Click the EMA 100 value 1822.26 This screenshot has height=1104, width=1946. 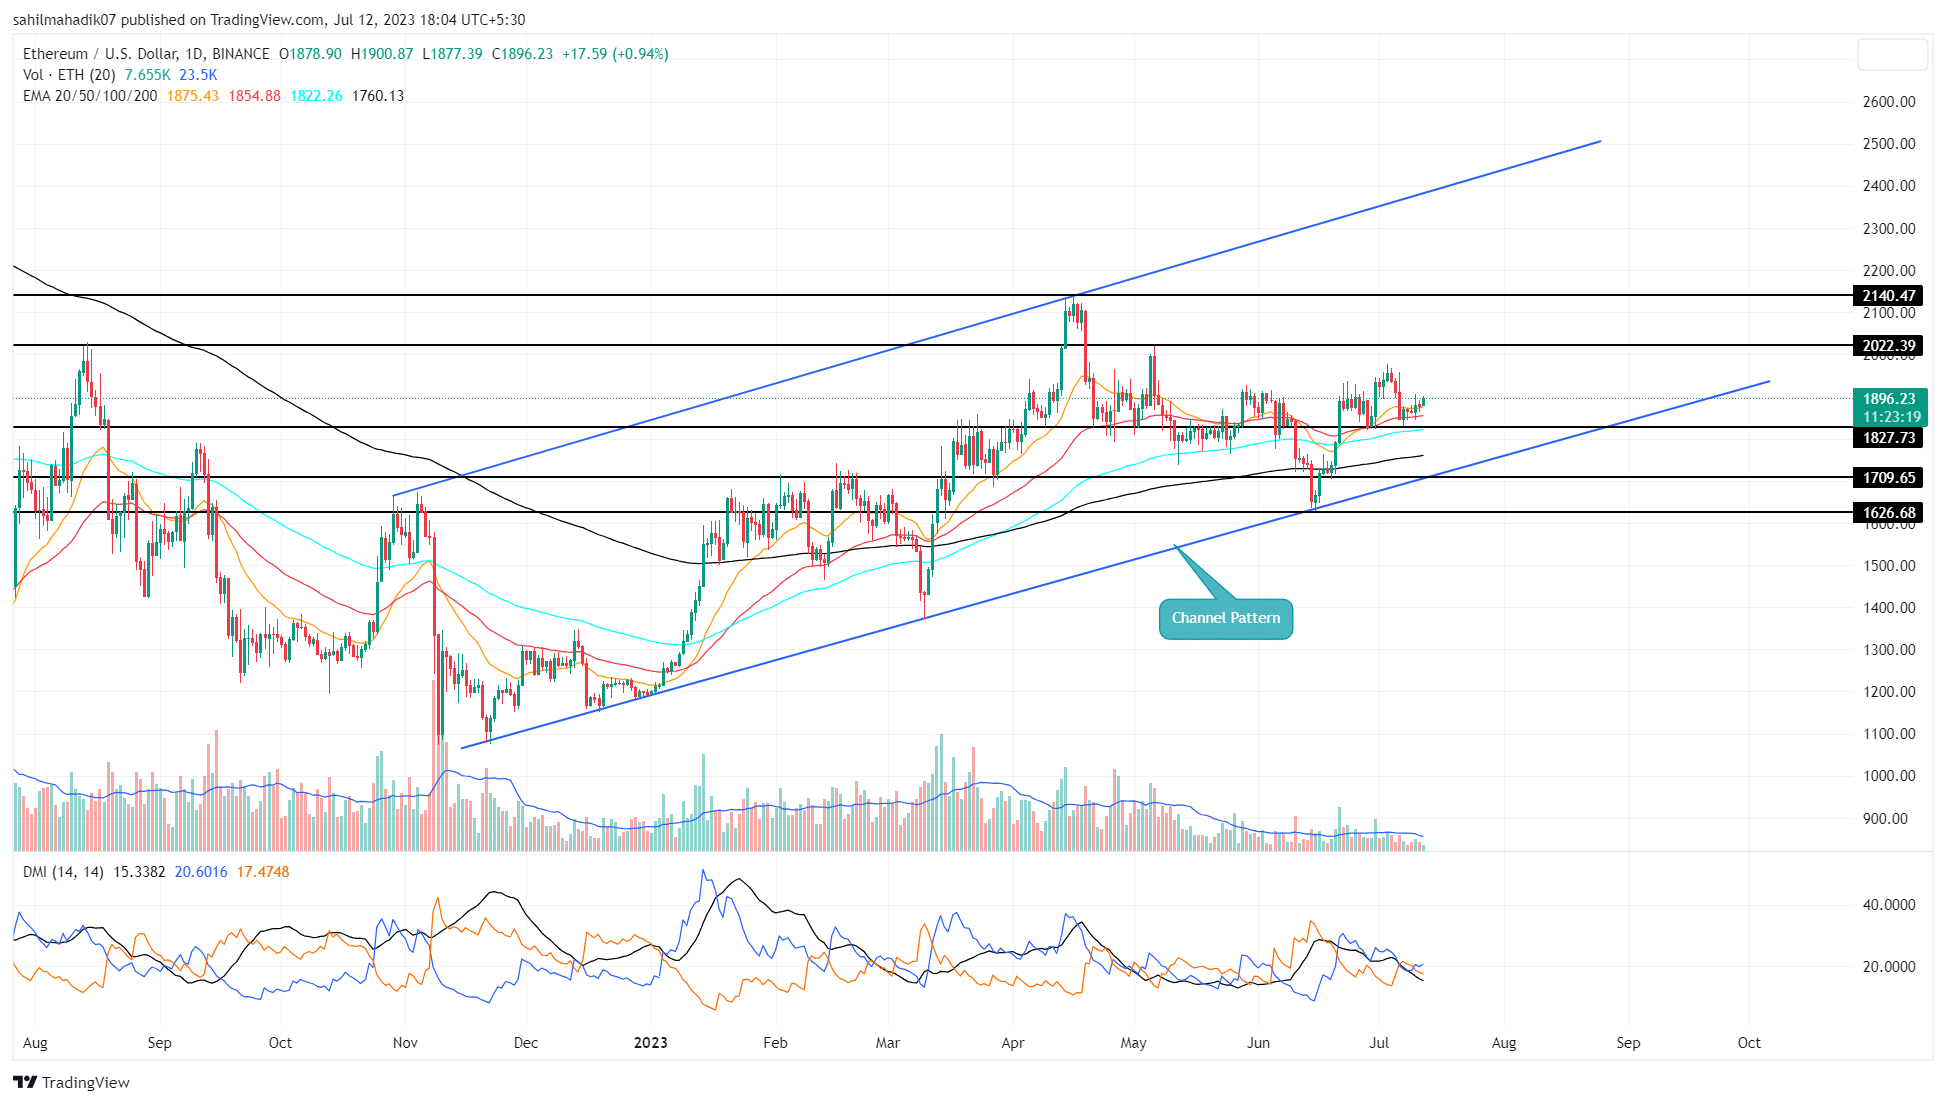316,96
